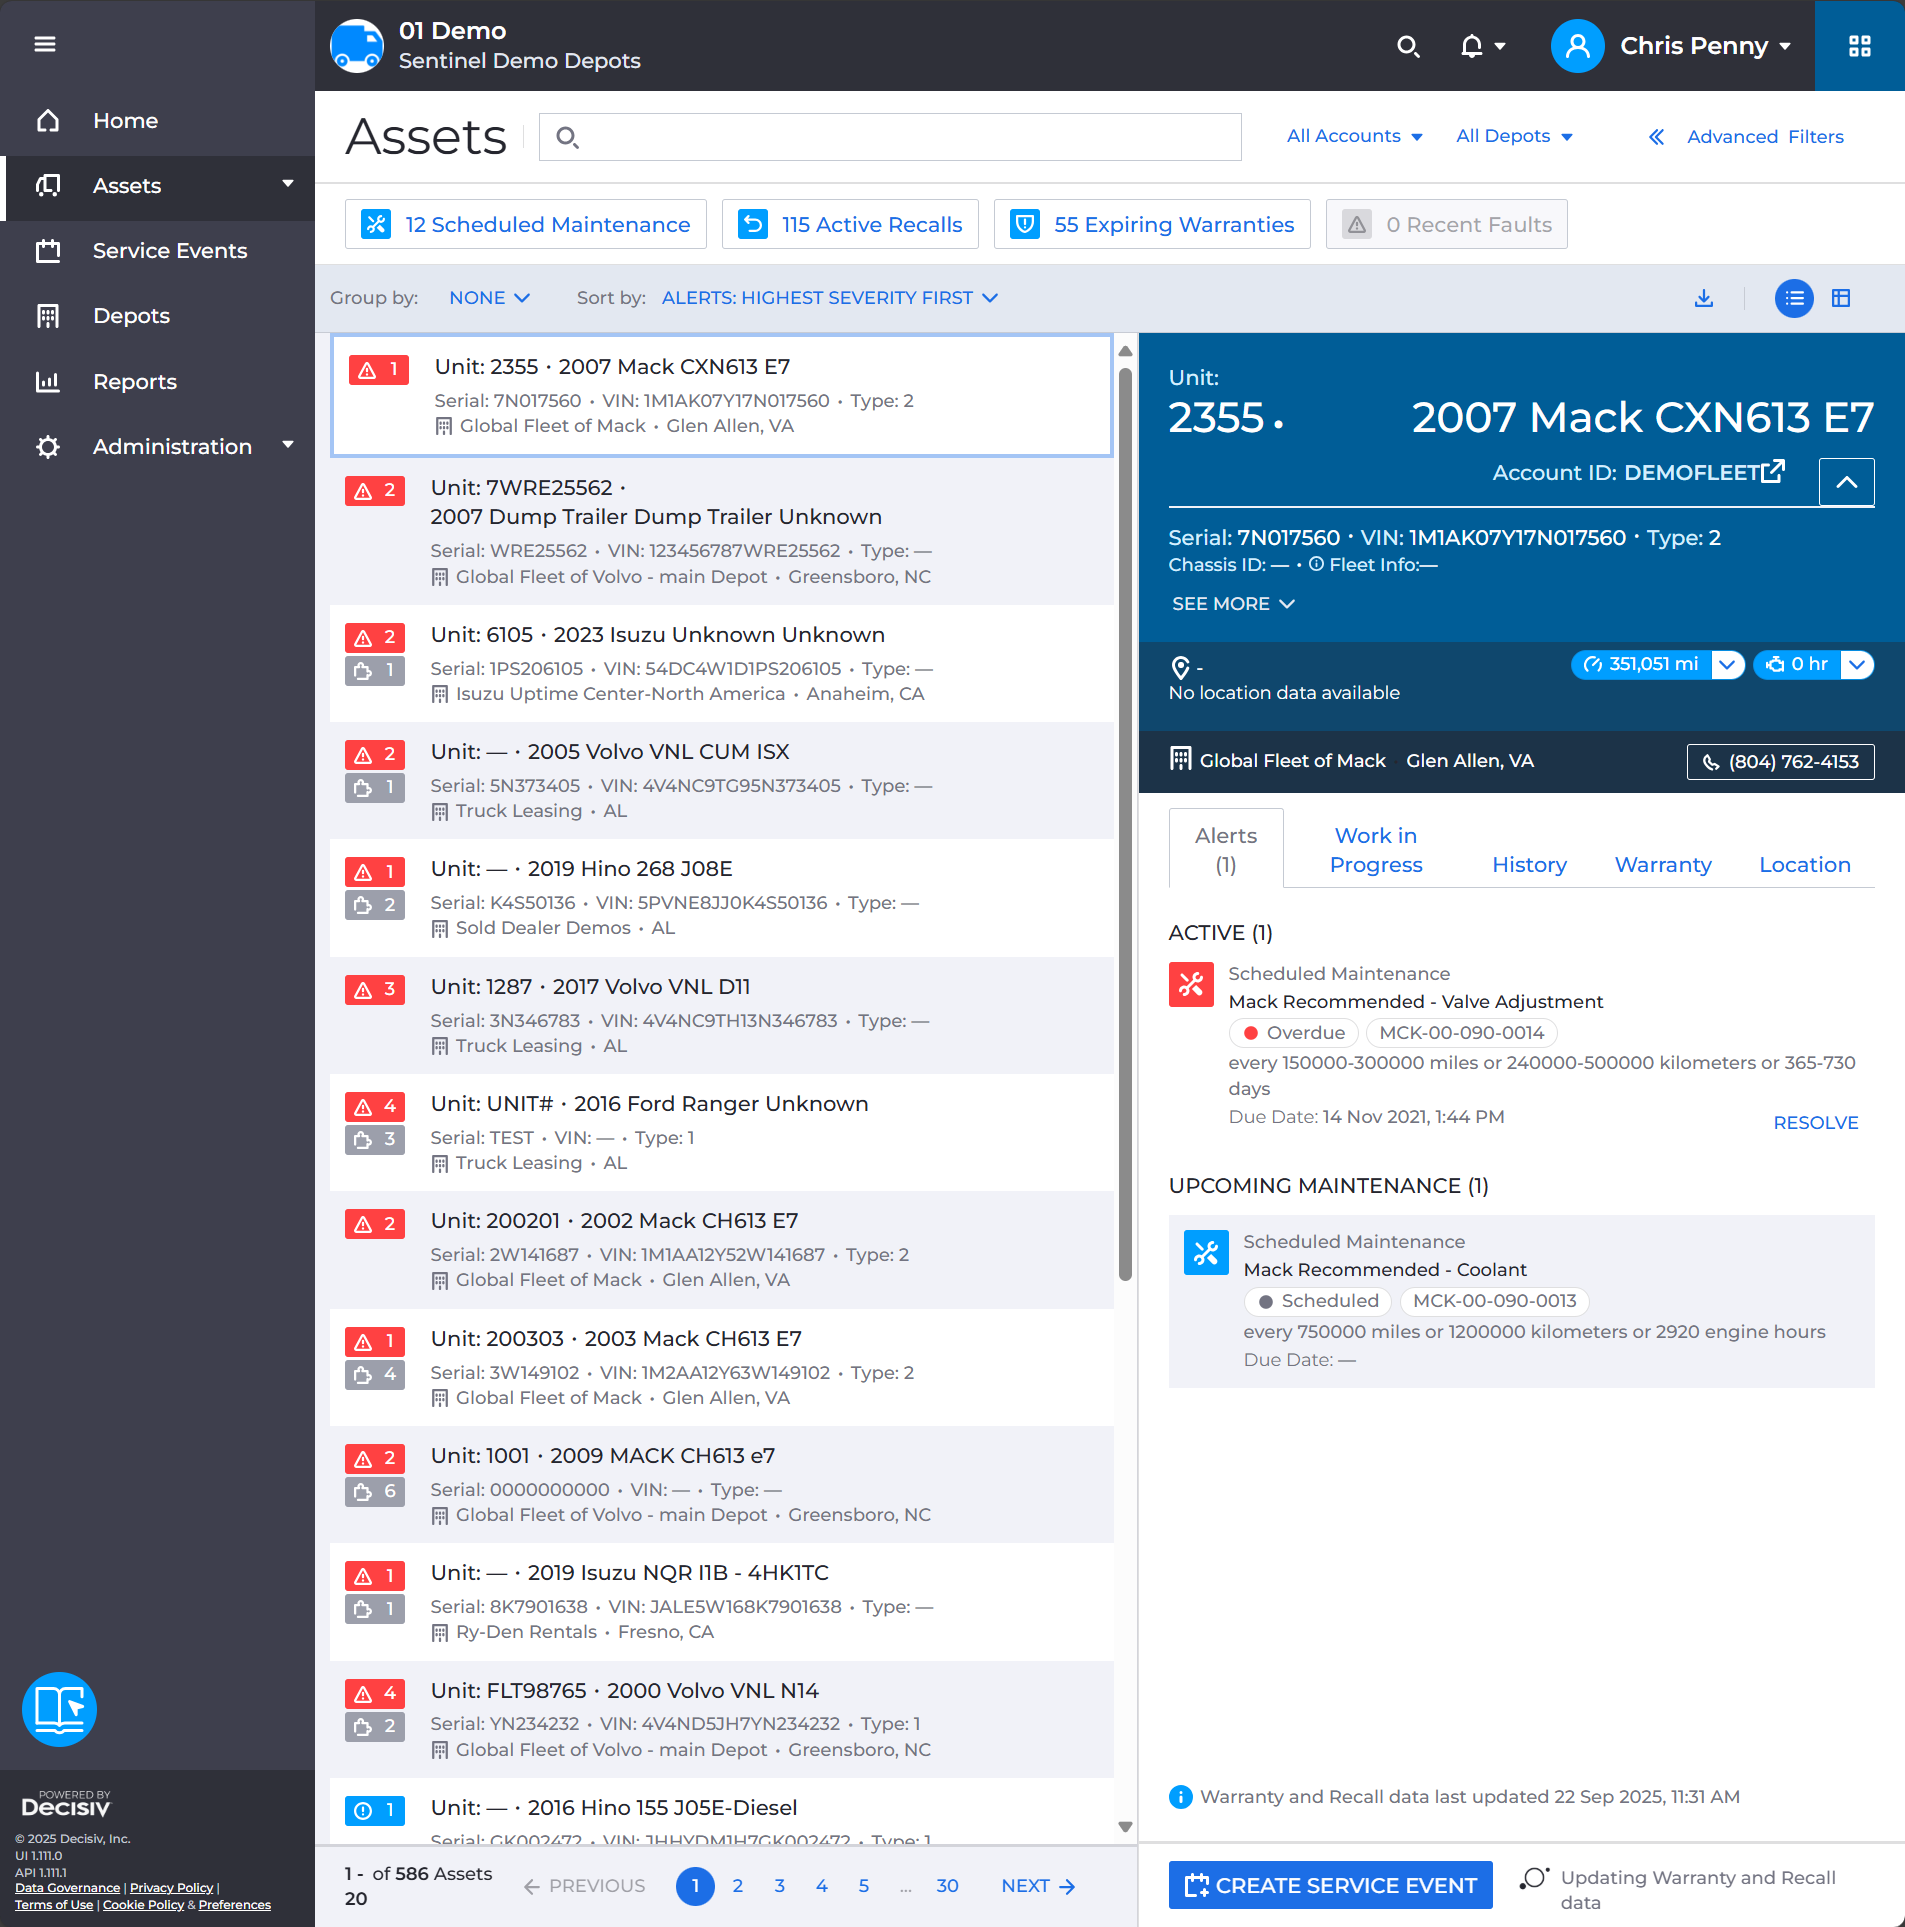Open the Group by dropdown
The image size is (1905, 1927).
click(x=489, y=297)
